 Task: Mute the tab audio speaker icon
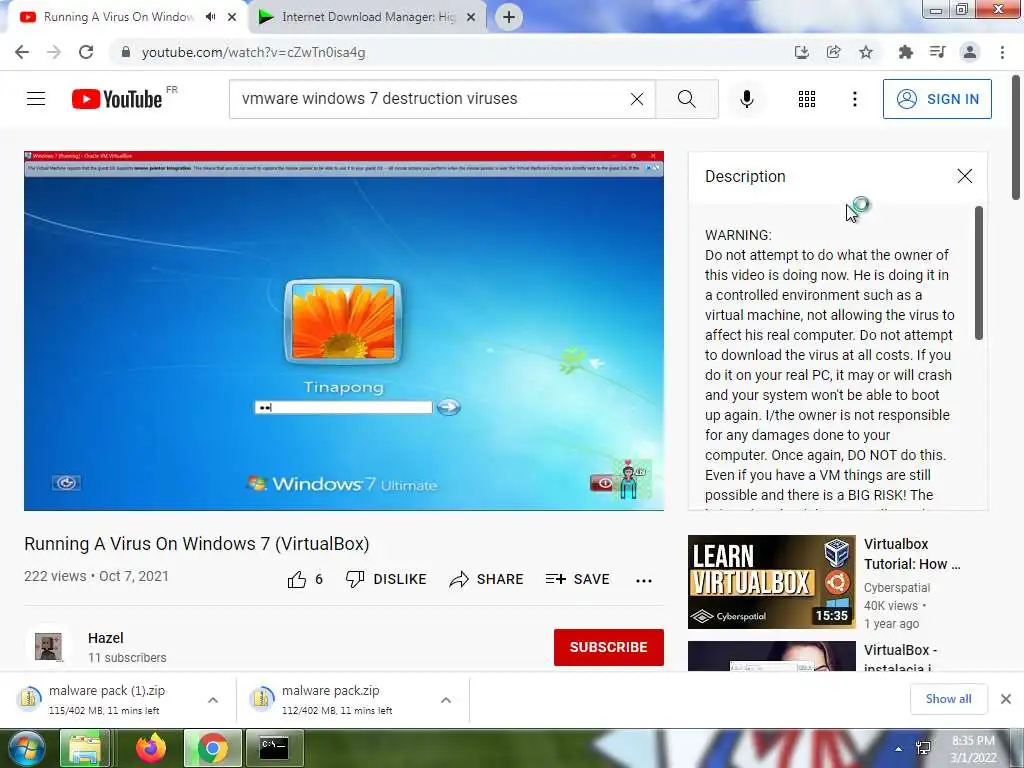point(210,17)
